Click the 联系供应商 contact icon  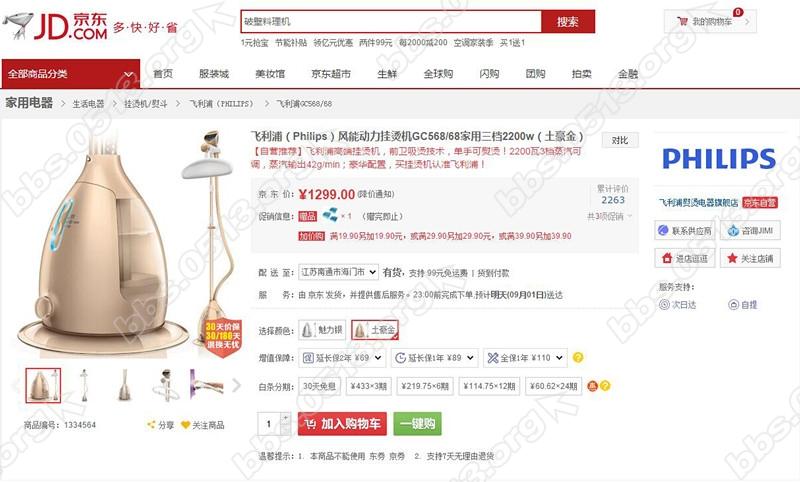coord(663,230)
